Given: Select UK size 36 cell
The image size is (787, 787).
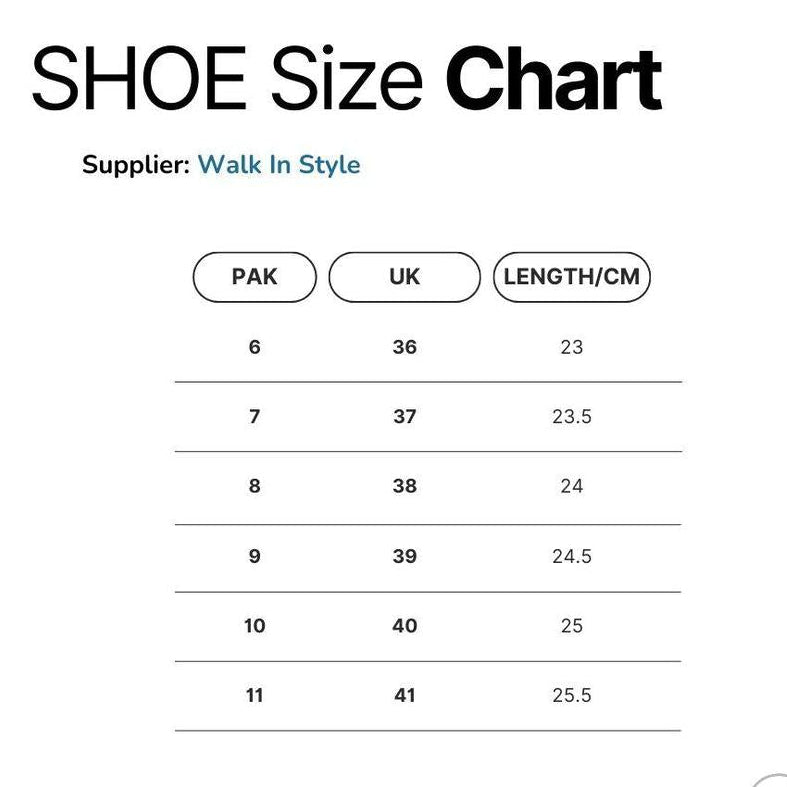Looking at the screenshot, I should [x=404, y=347].
